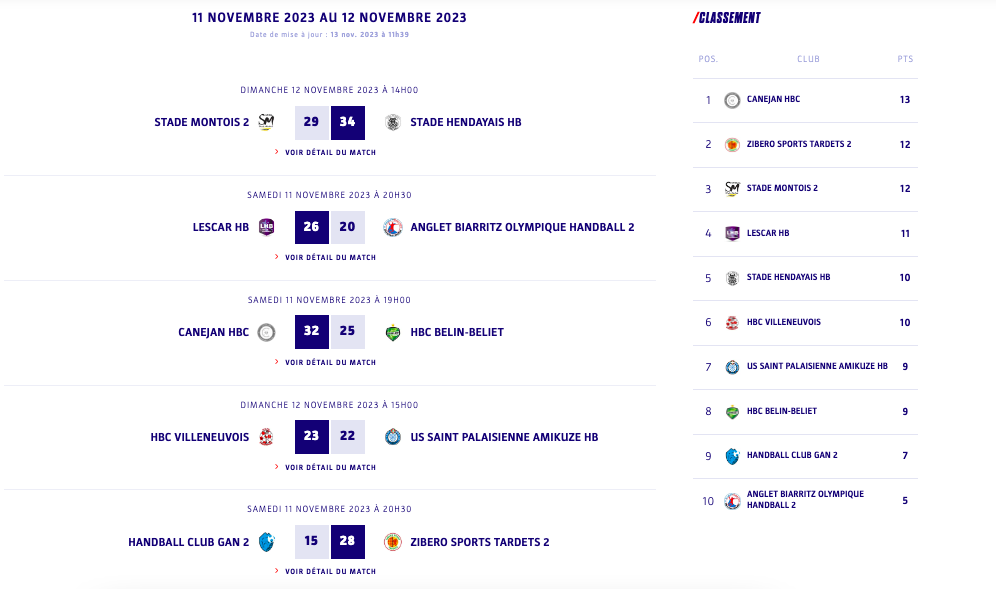Screen dimensions: 996x589
Task: Select Zibero Sports Tardets 2 in standings
Action: pos(799,144)
